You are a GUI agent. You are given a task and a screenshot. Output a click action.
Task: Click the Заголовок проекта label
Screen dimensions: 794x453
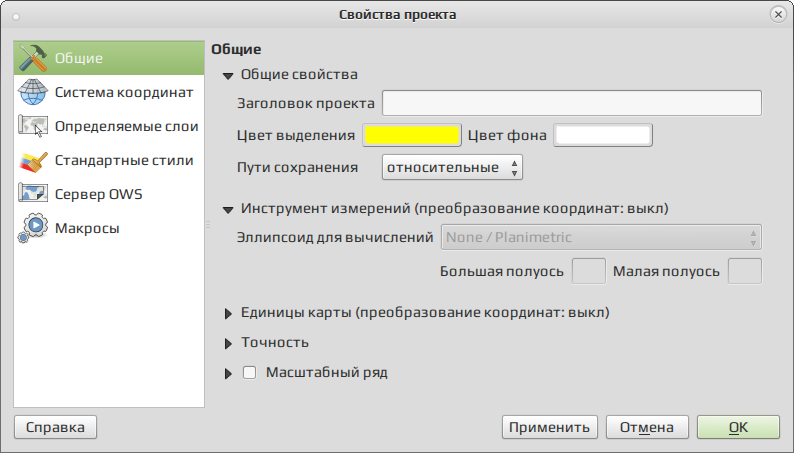pyautogui.click(x=306, y=103)
